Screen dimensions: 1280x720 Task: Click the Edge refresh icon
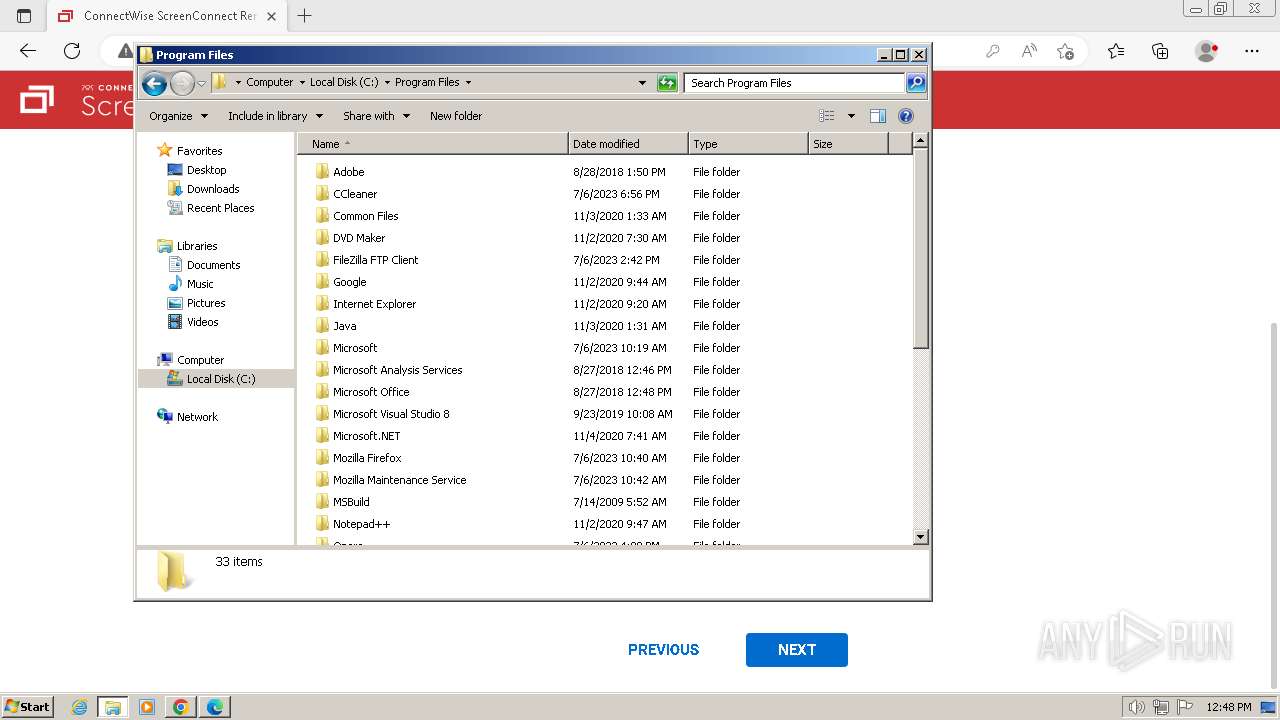72,51
